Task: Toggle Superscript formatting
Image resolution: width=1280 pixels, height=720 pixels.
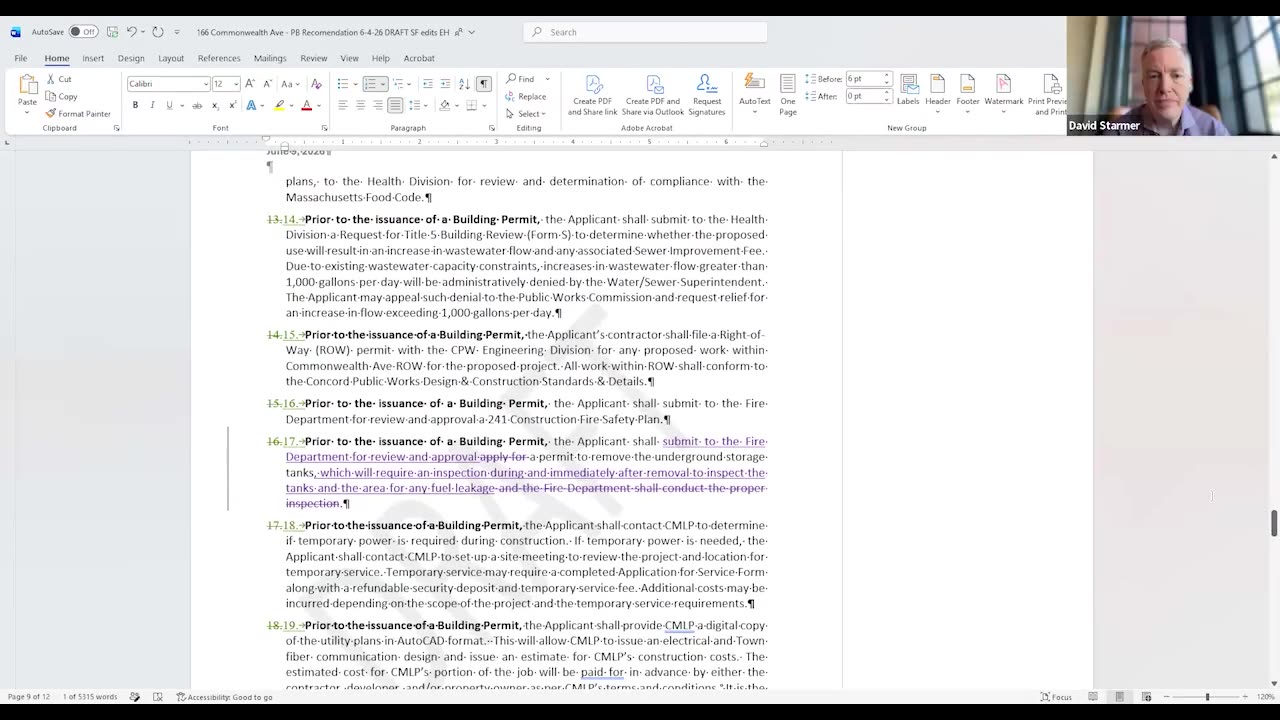Action: click(x=232, y=105)
